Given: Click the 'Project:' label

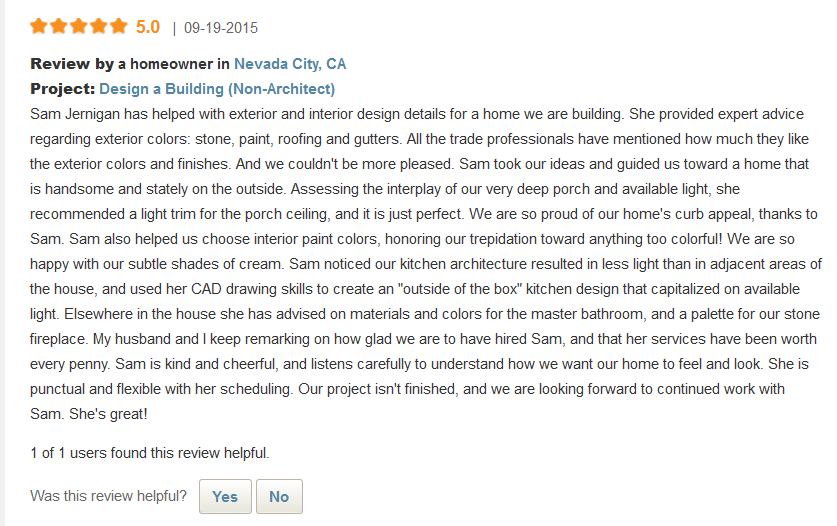Looking at the screenshot, I should tap(62, 89).
